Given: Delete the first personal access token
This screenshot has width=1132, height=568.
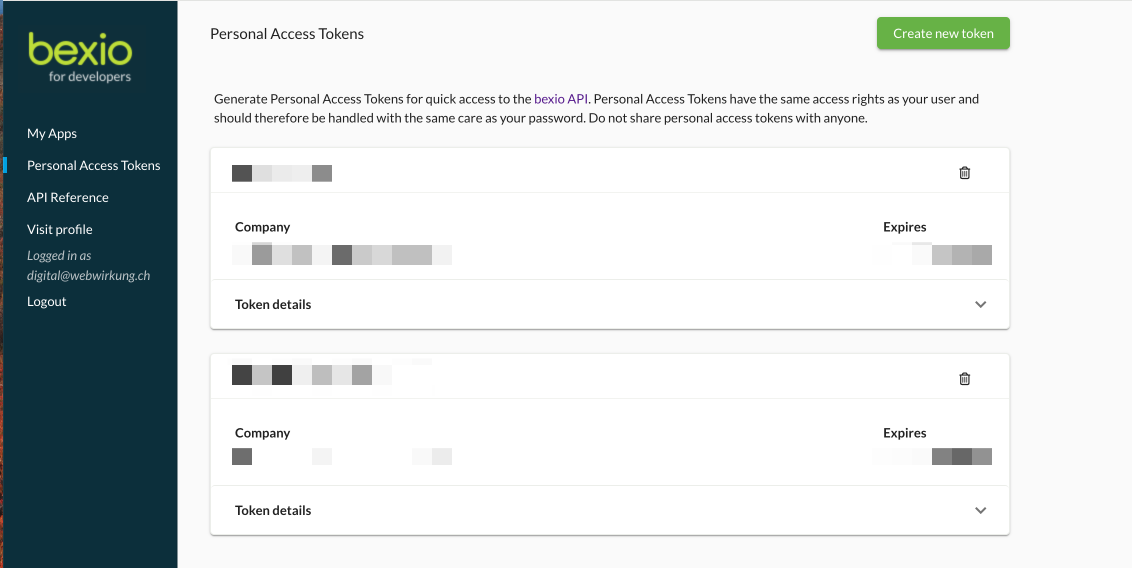Looking at the screenshot, I should point(964,173).
